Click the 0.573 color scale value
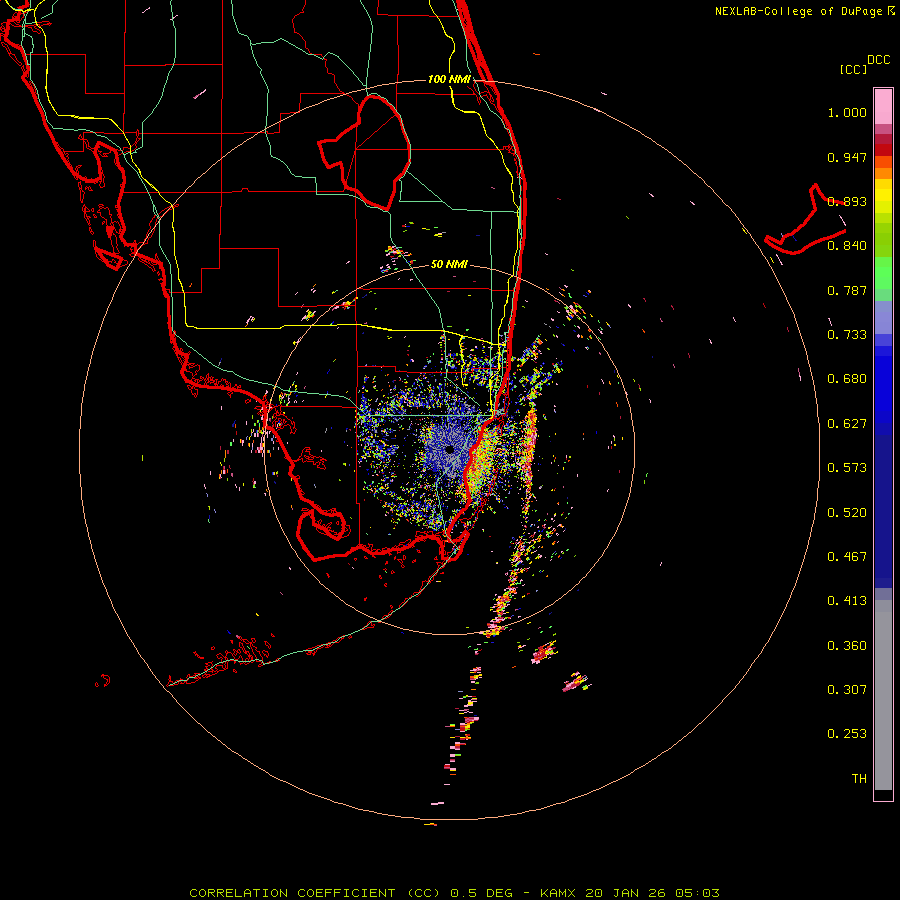The width and height of the screenshot is (900, 900). click(x=847, y=468)
